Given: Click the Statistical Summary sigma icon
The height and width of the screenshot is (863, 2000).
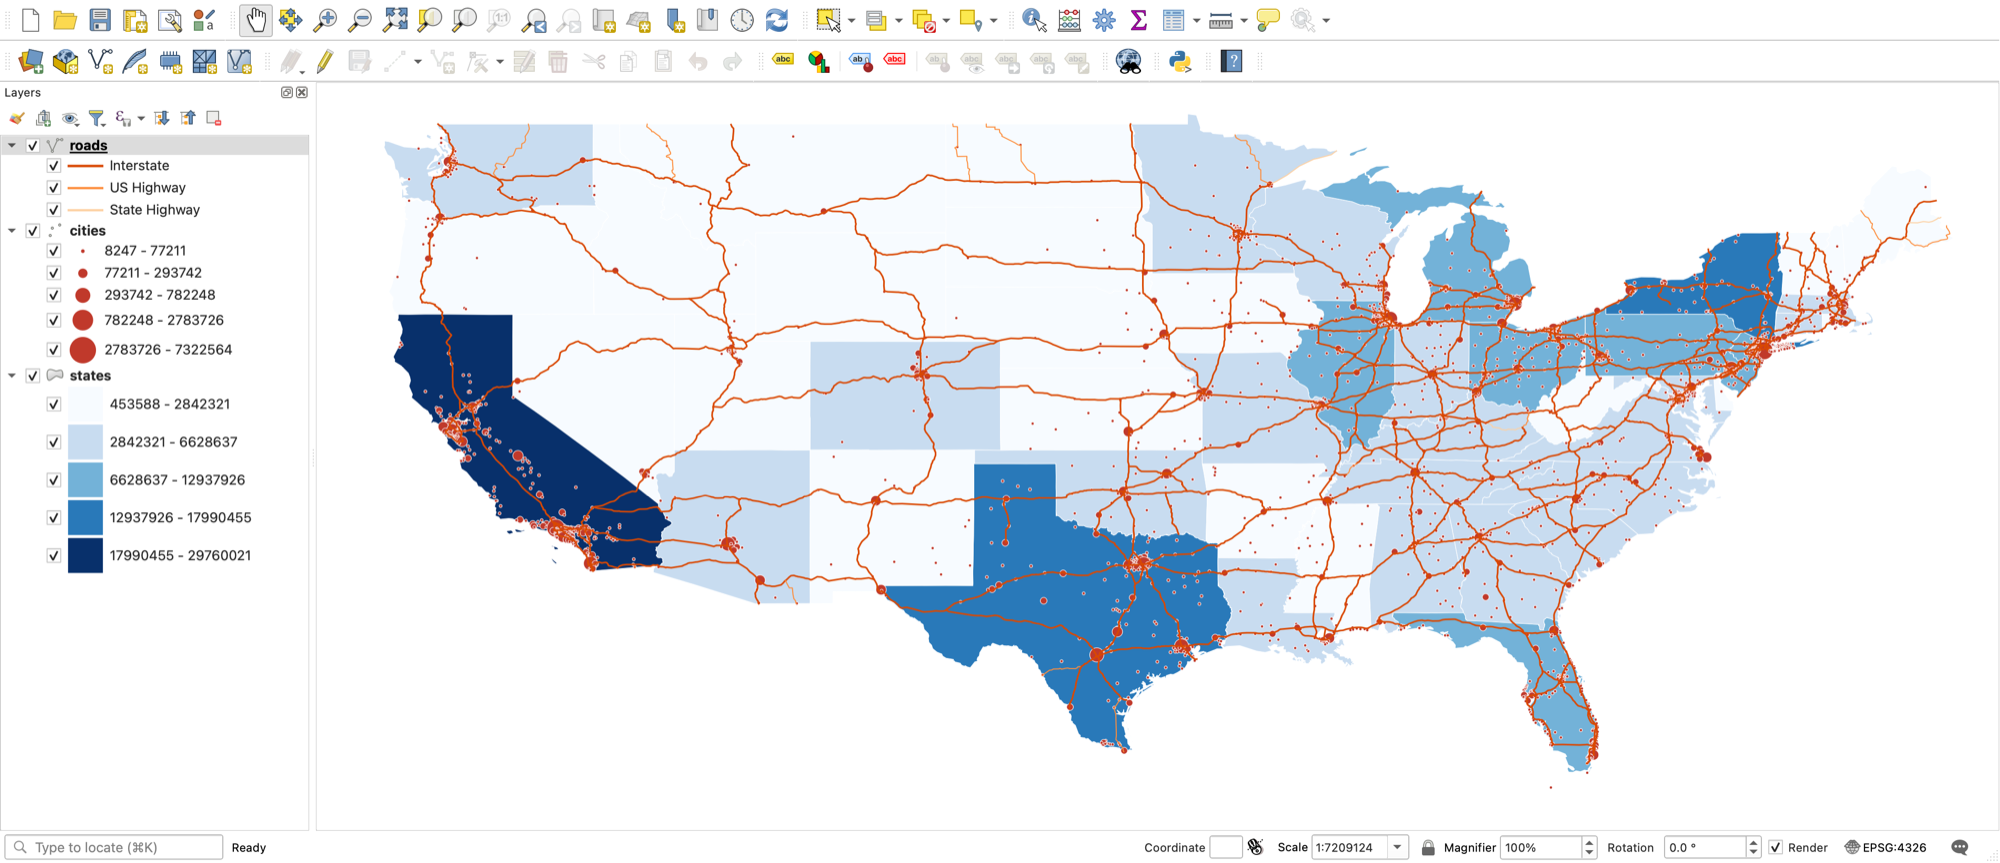Looking at the screenshot, I should (x=1138, y=20).
